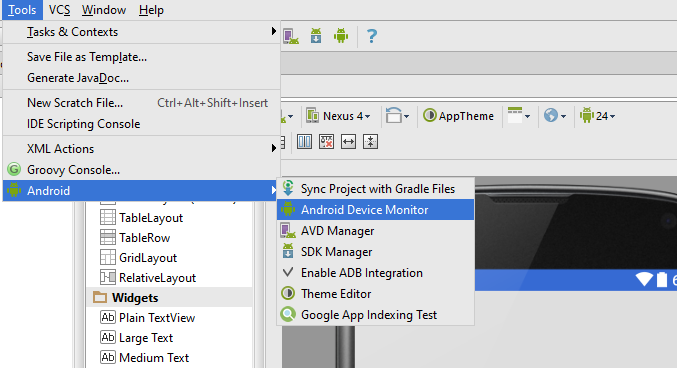Open the Window menu
The image size is (677, 368).
pos(104,10)
